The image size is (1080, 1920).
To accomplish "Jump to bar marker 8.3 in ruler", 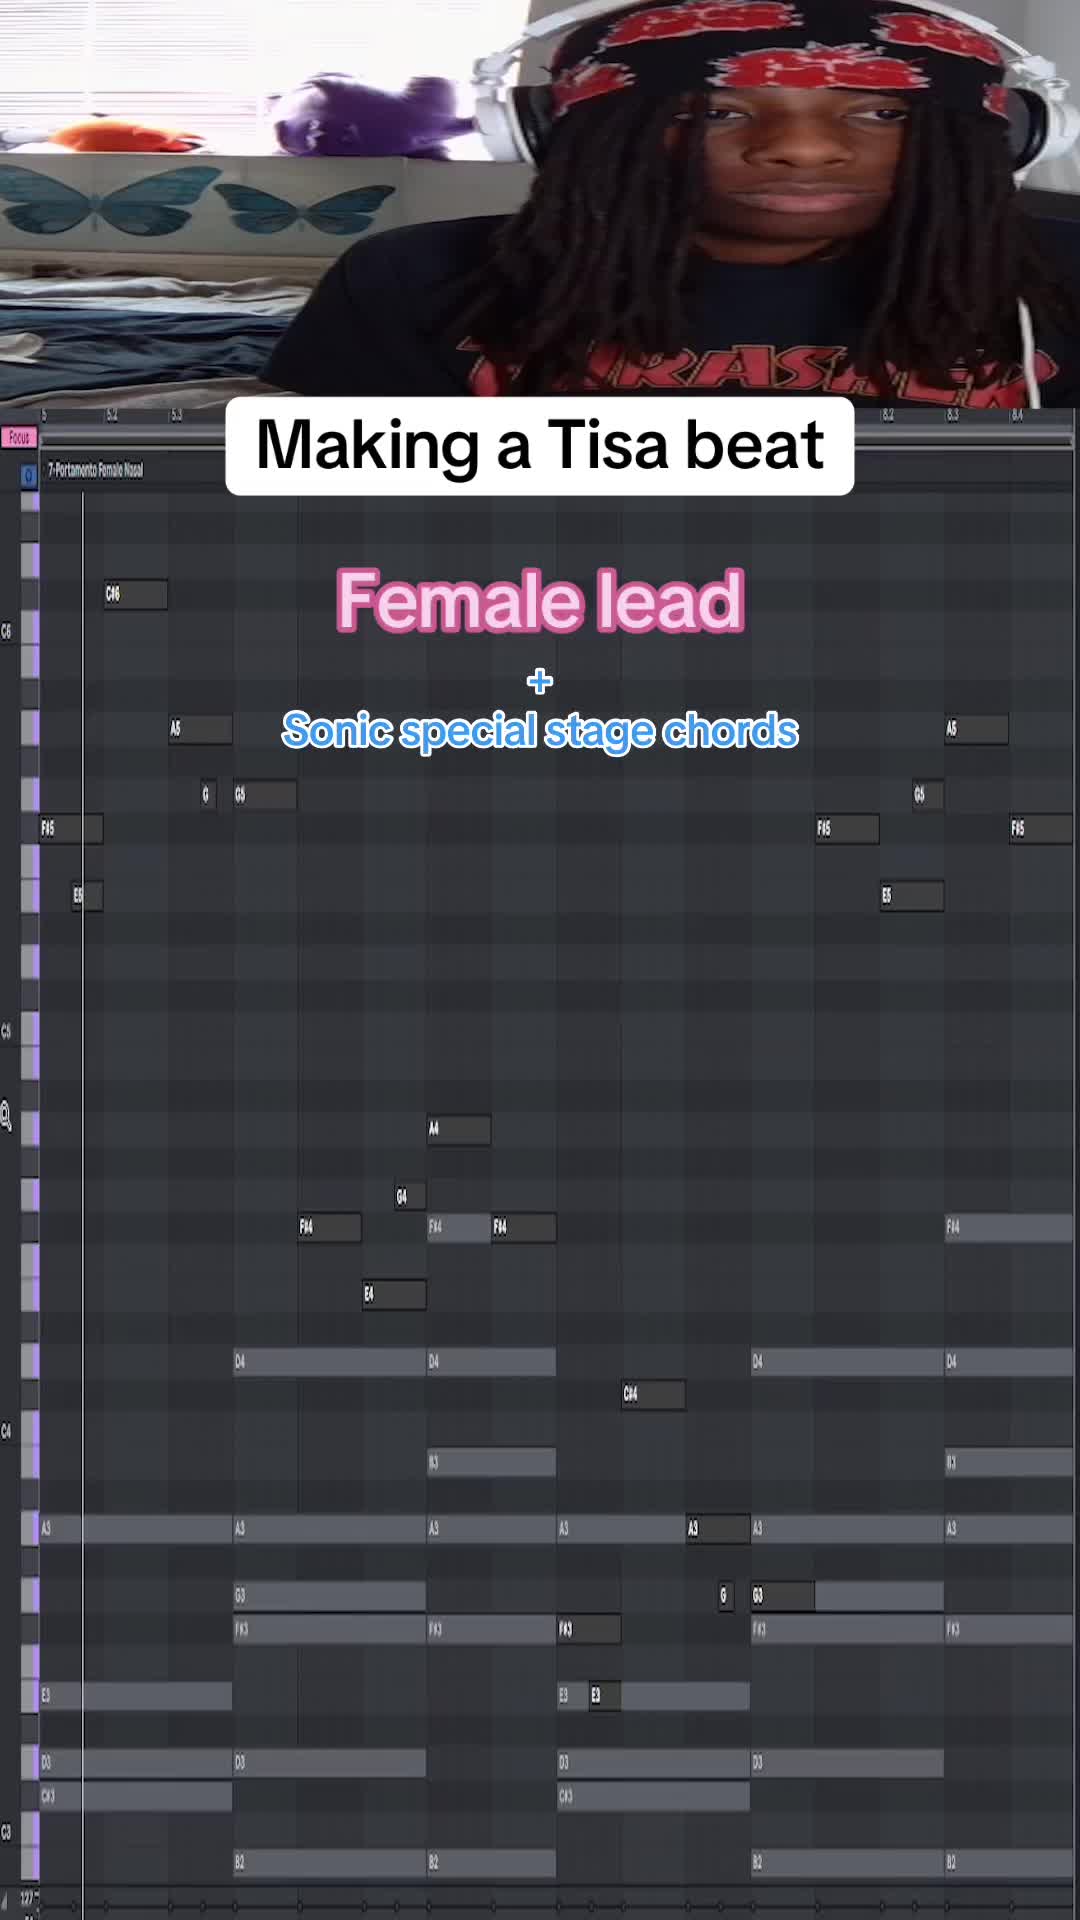I will [x=952, y=415].
